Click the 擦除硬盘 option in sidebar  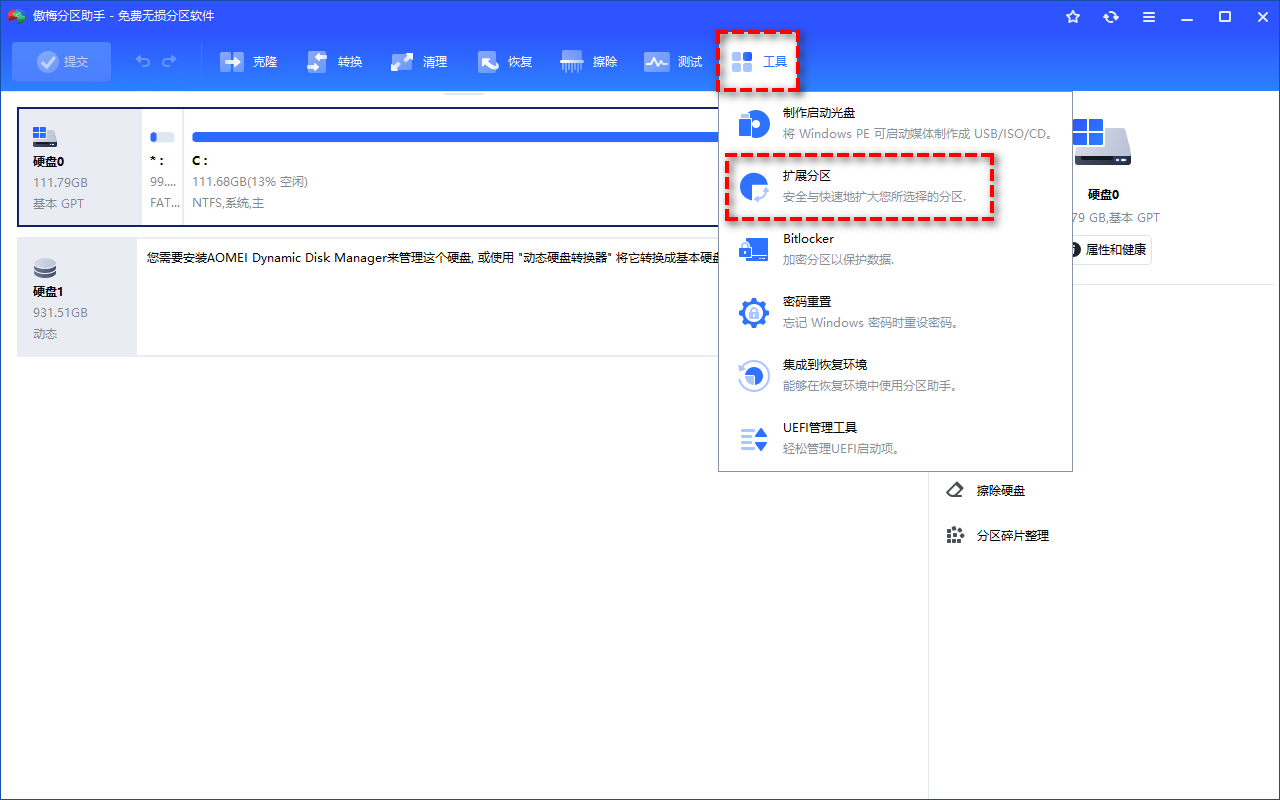(x=1000, y=491)
